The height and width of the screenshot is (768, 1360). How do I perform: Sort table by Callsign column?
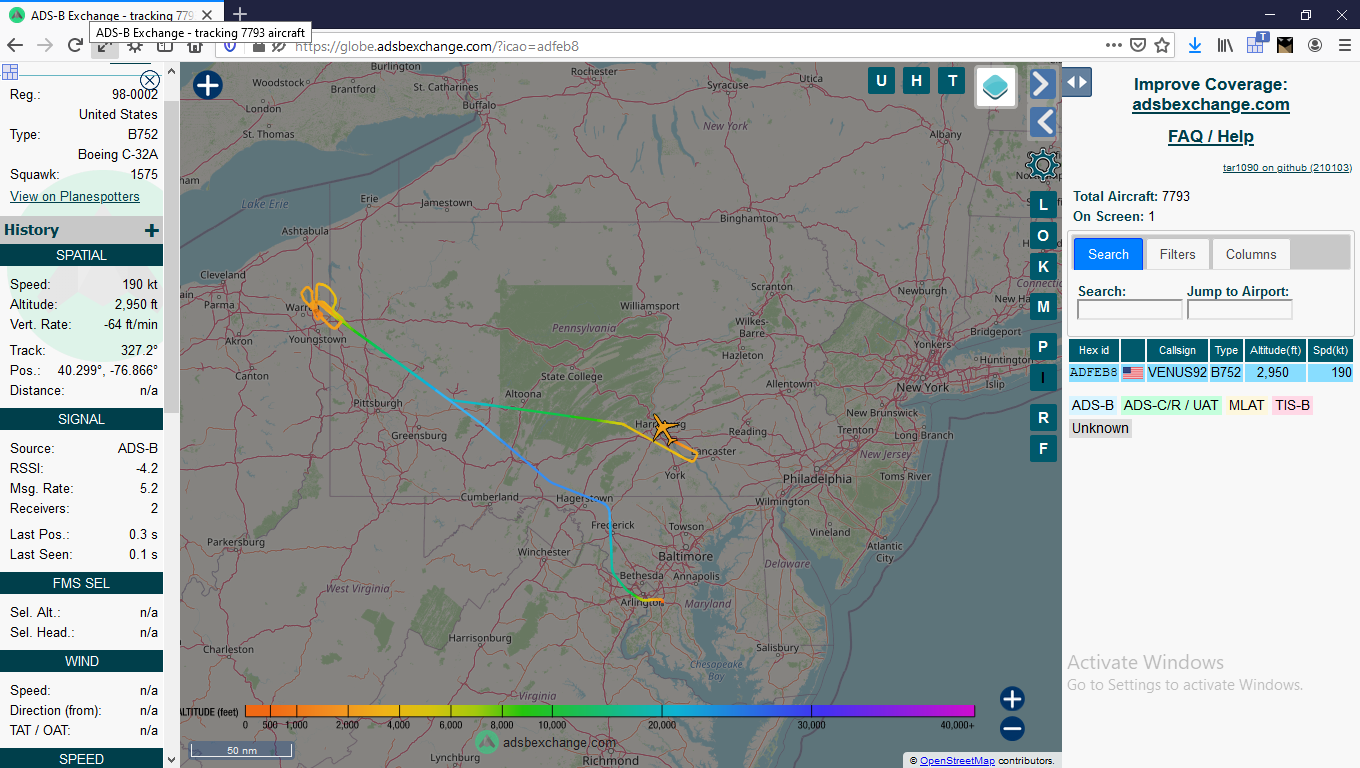coord(1177,350)
